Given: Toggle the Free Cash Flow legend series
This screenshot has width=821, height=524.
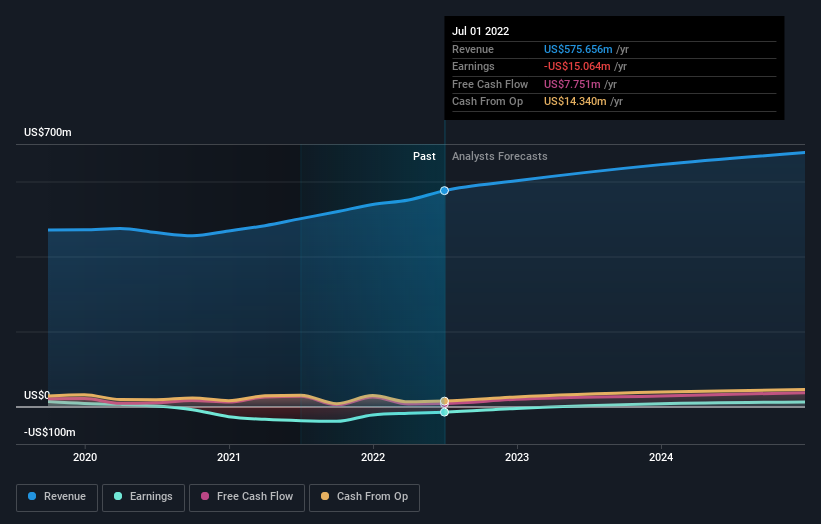Looking at the screenshot, I should point(247,497).
